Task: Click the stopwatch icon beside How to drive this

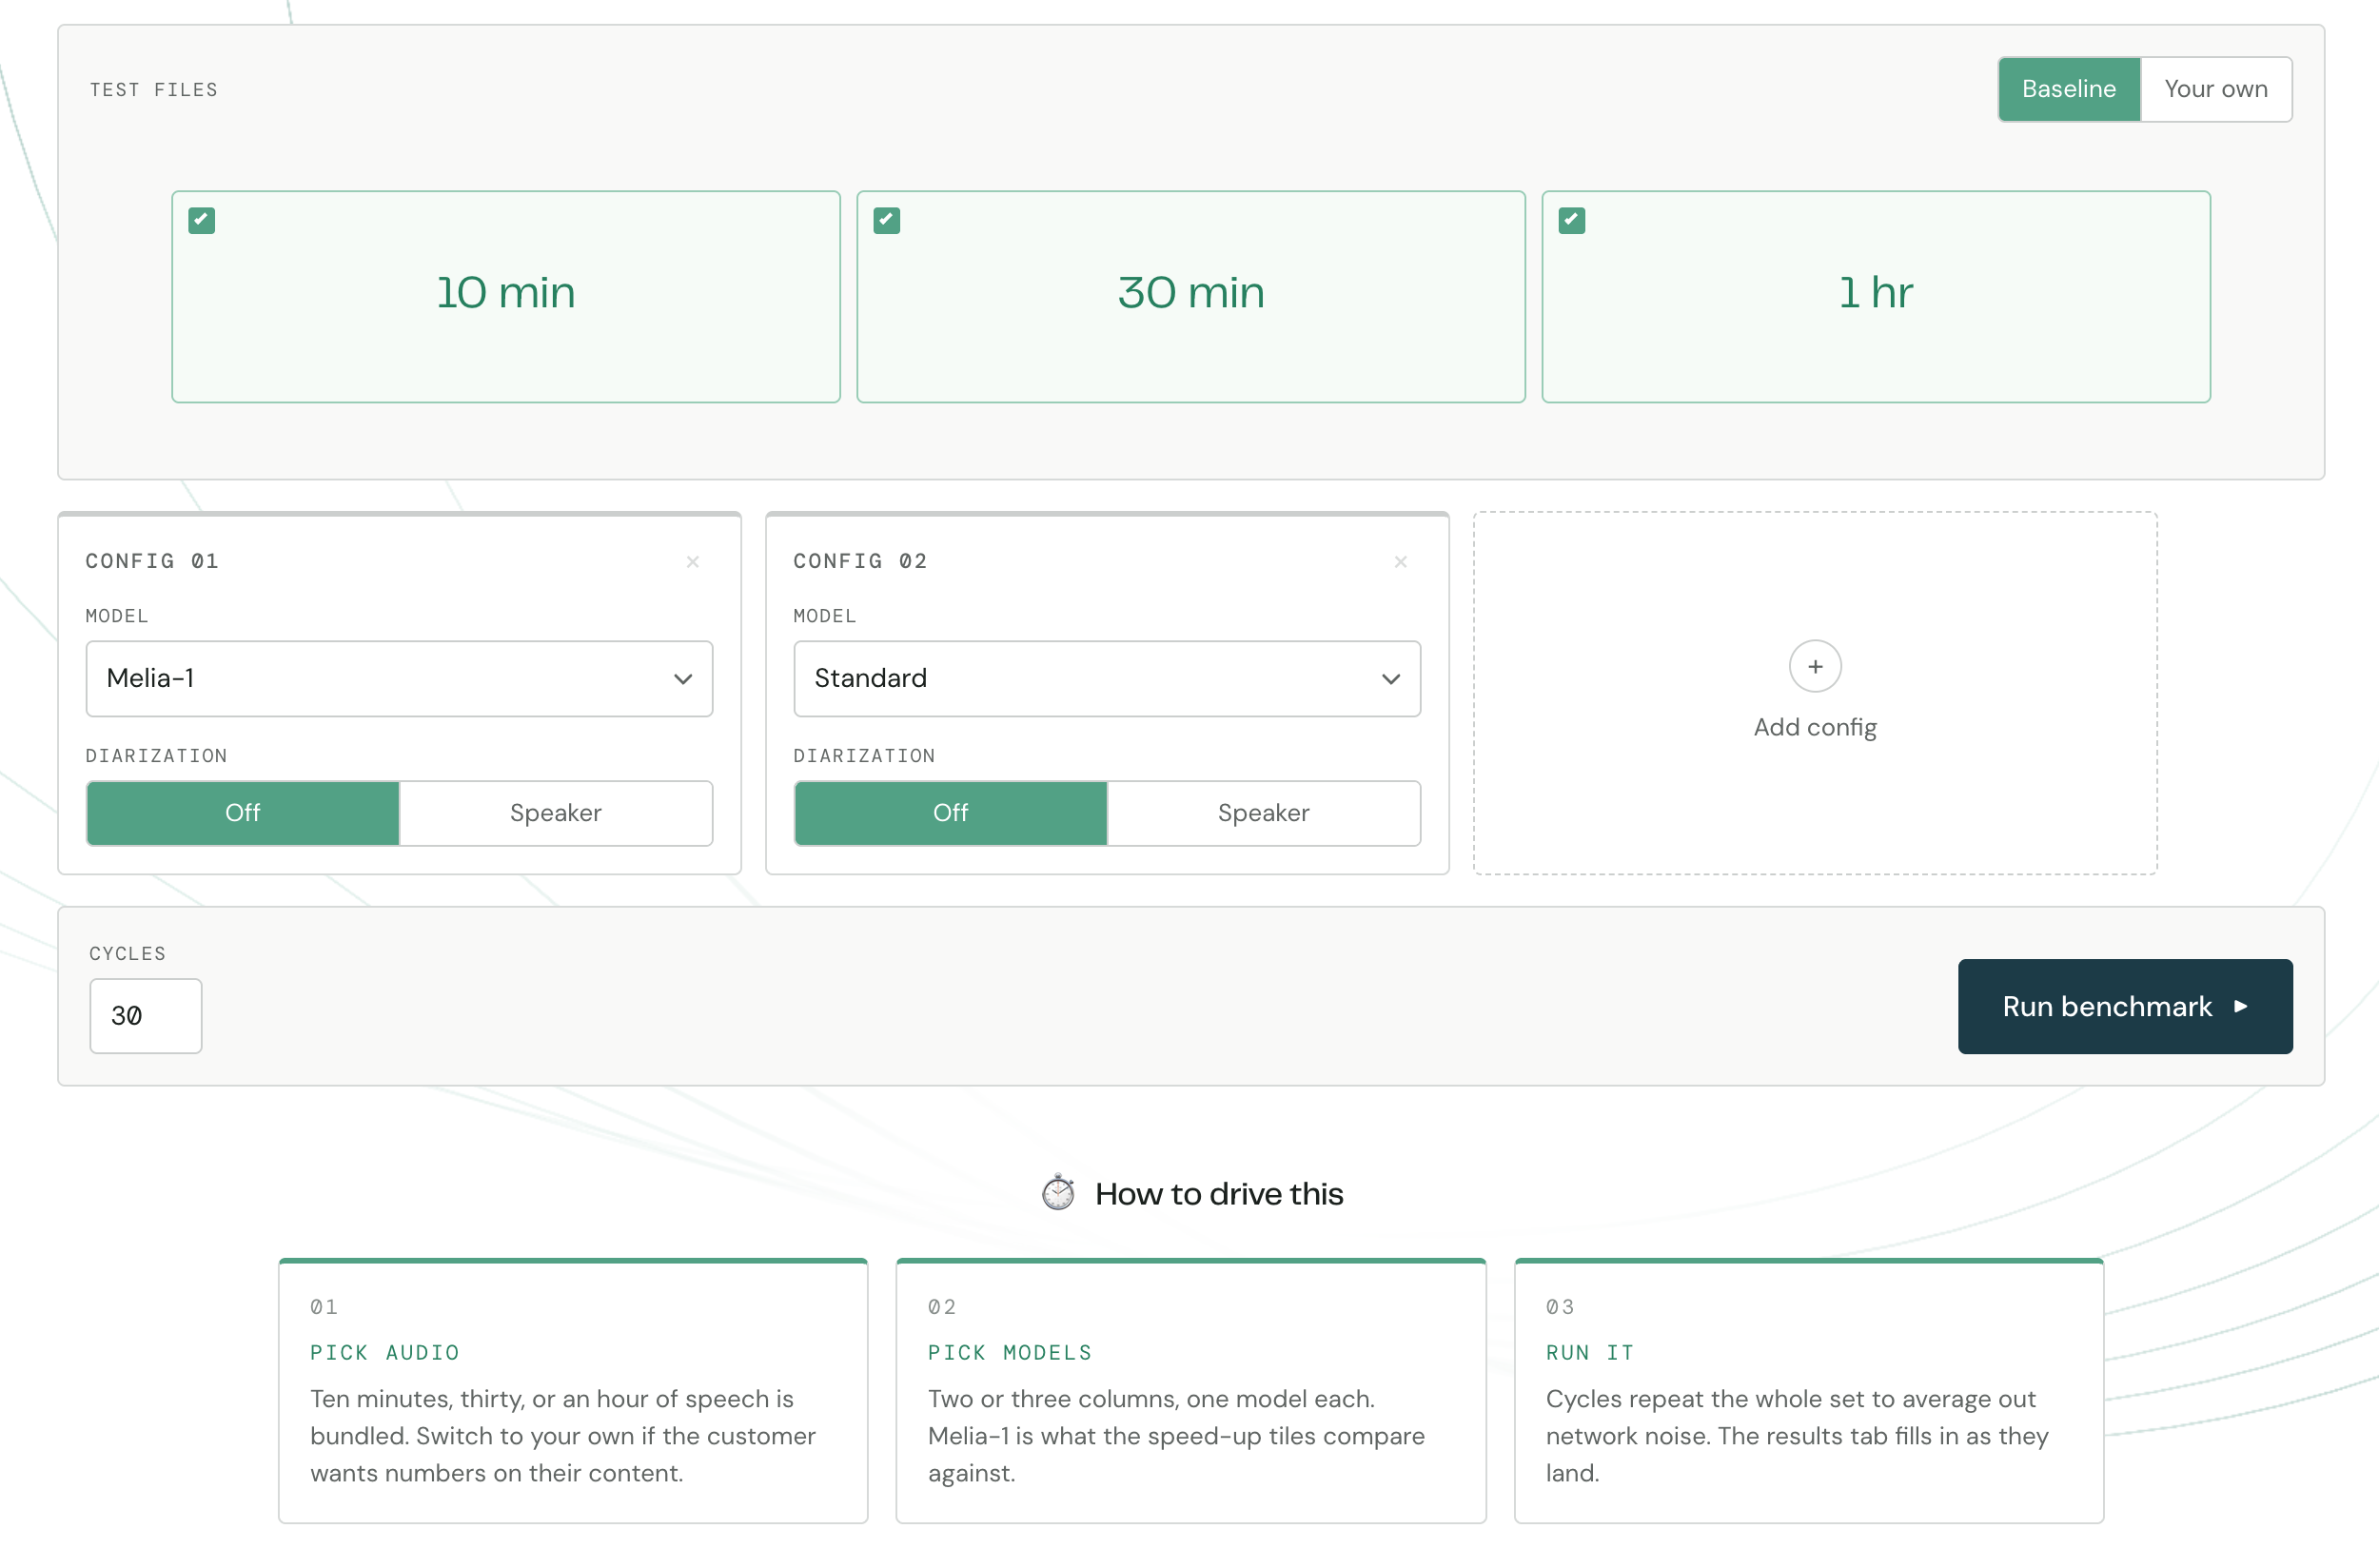Action: tap(1057, 1193)
